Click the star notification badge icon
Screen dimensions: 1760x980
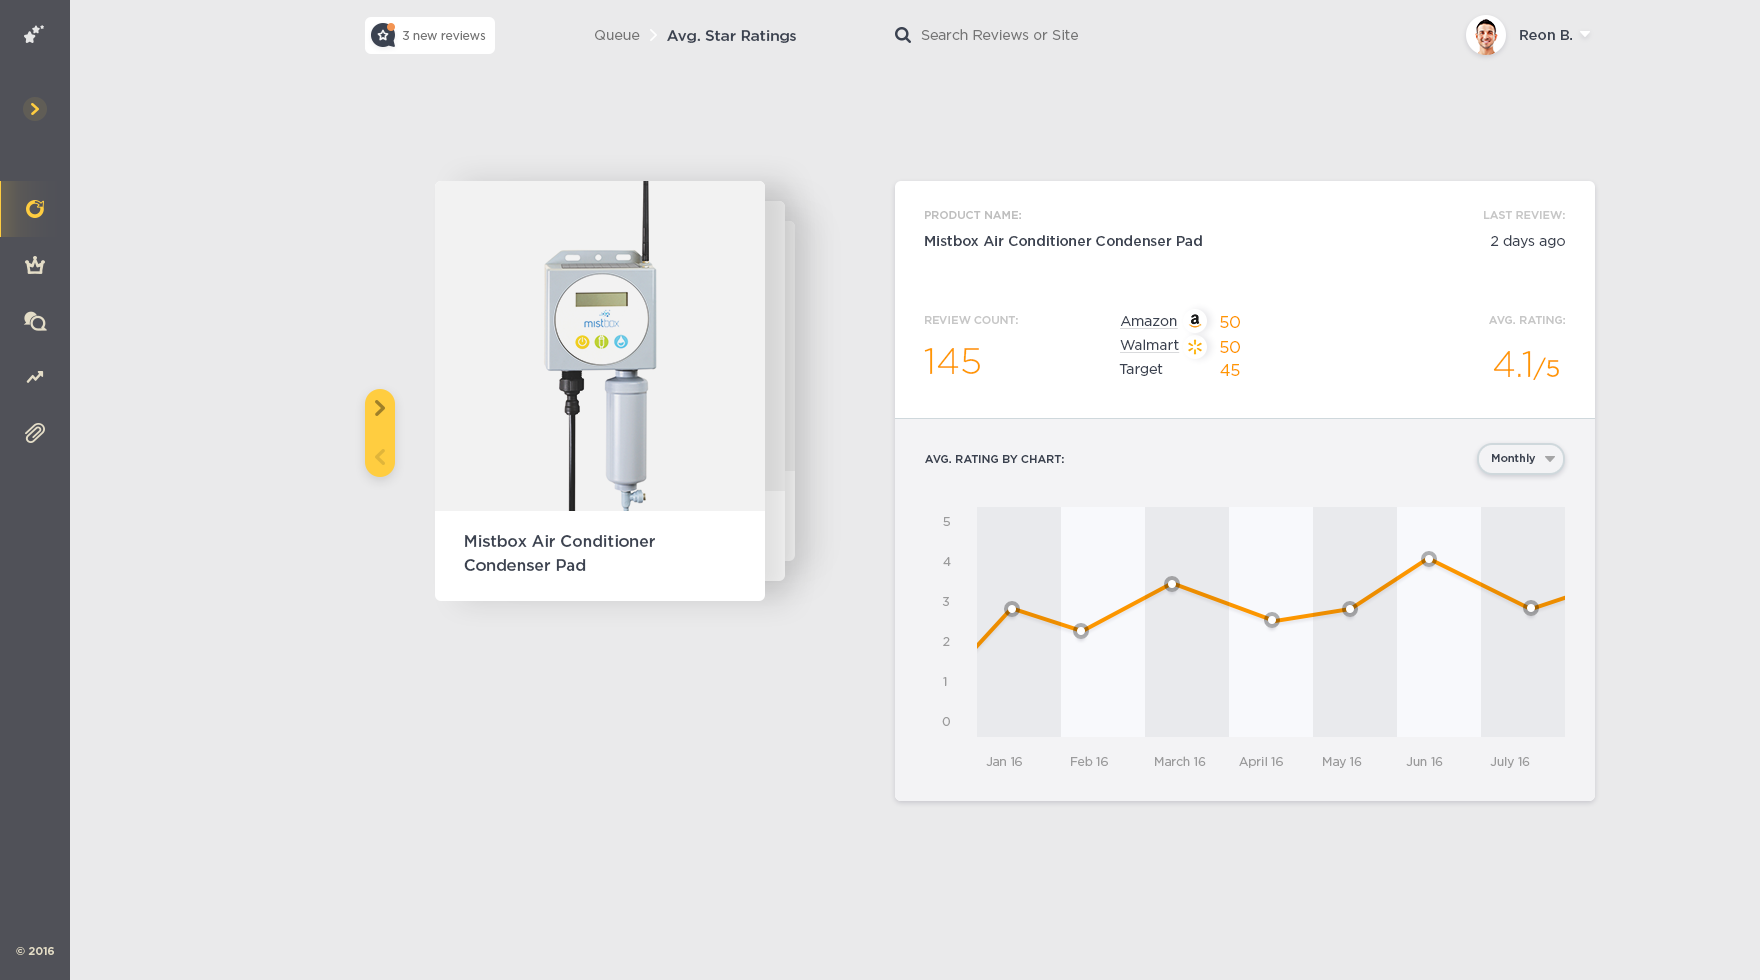383,35
